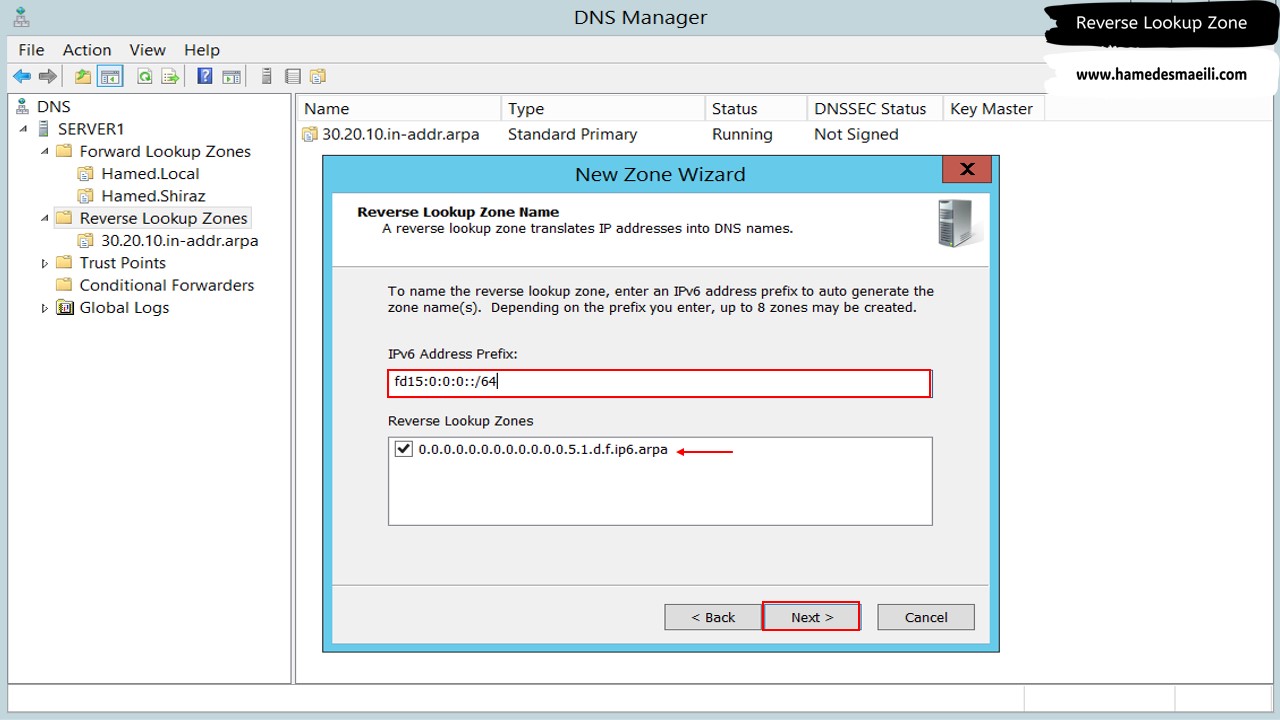
Task: Cancel the New Zone Wizard
Action: coord(926,617)
